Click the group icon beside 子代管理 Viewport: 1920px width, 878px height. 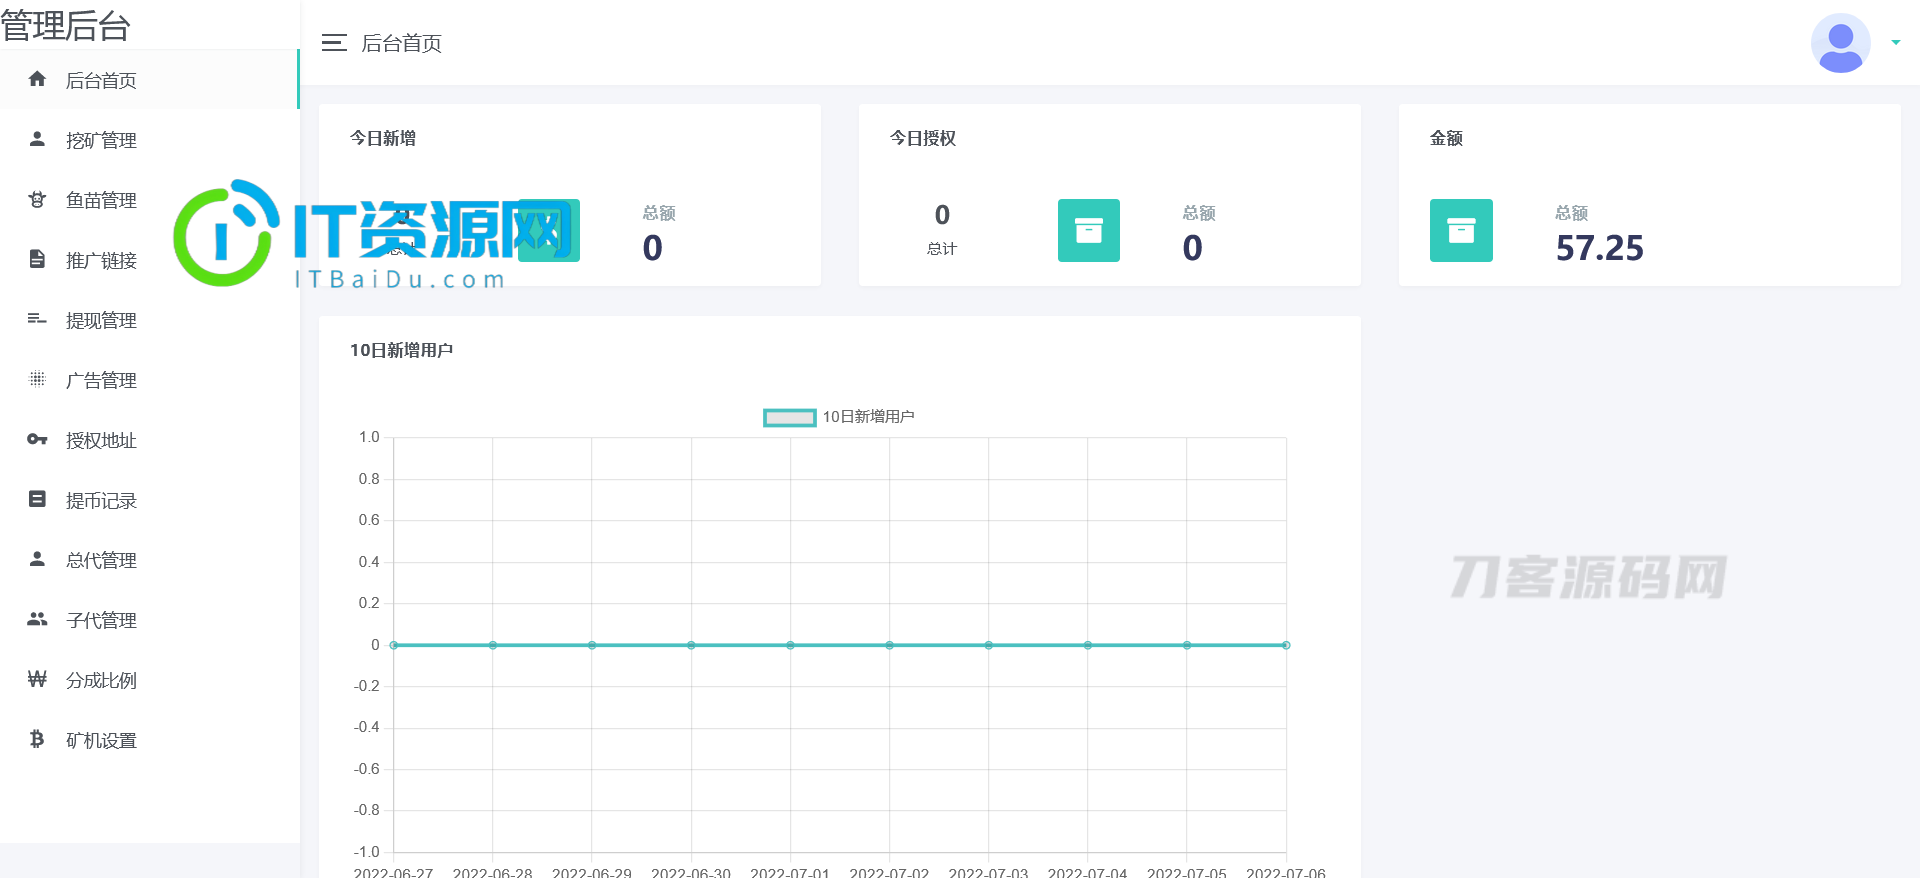pos(37,619)
